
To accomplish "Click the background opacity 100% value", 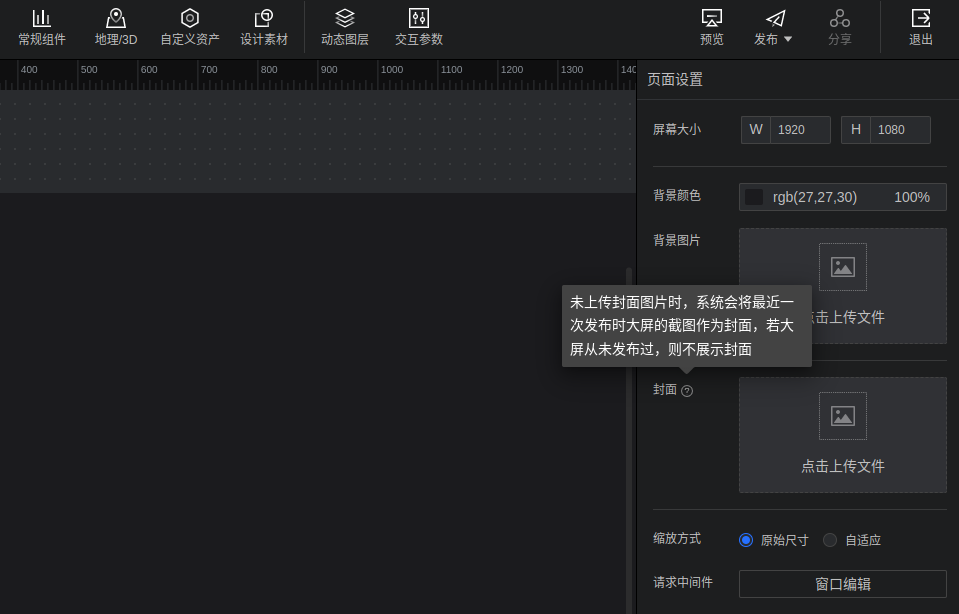I will pos(911,197).
